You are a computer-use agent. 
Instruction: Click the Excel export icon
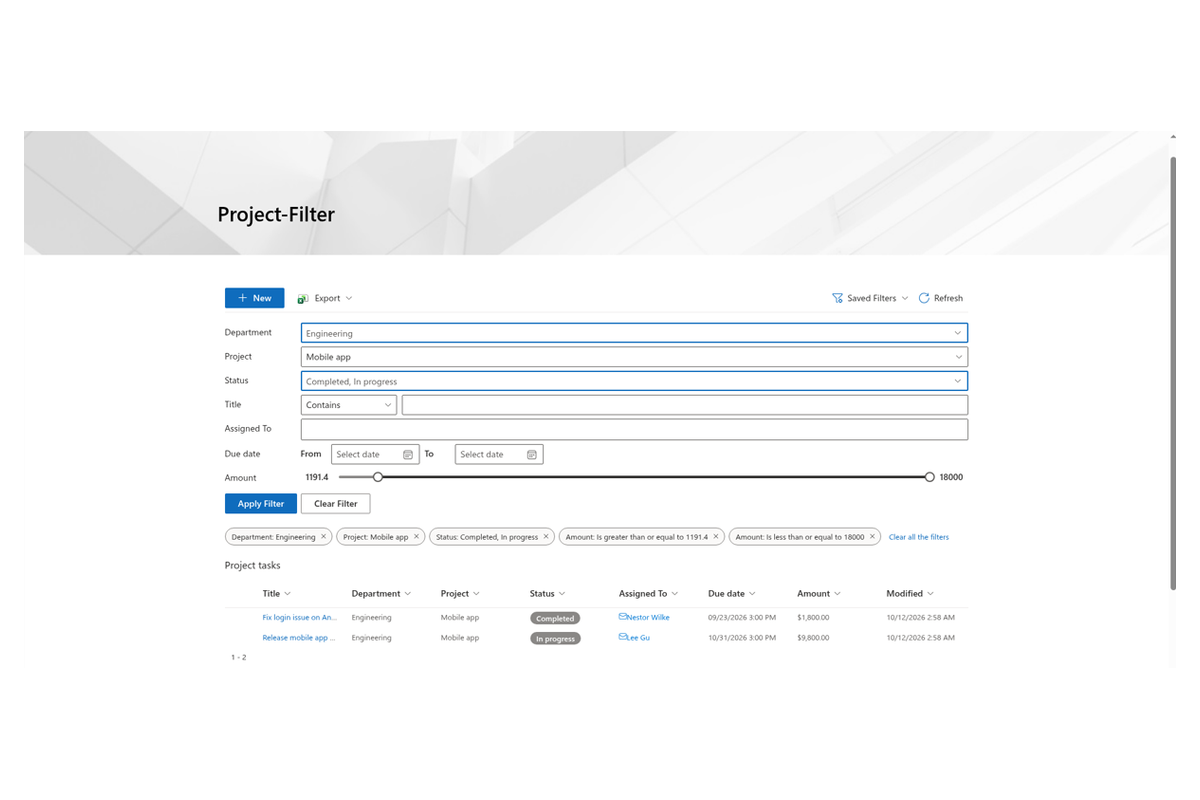[x=302, y=298]
